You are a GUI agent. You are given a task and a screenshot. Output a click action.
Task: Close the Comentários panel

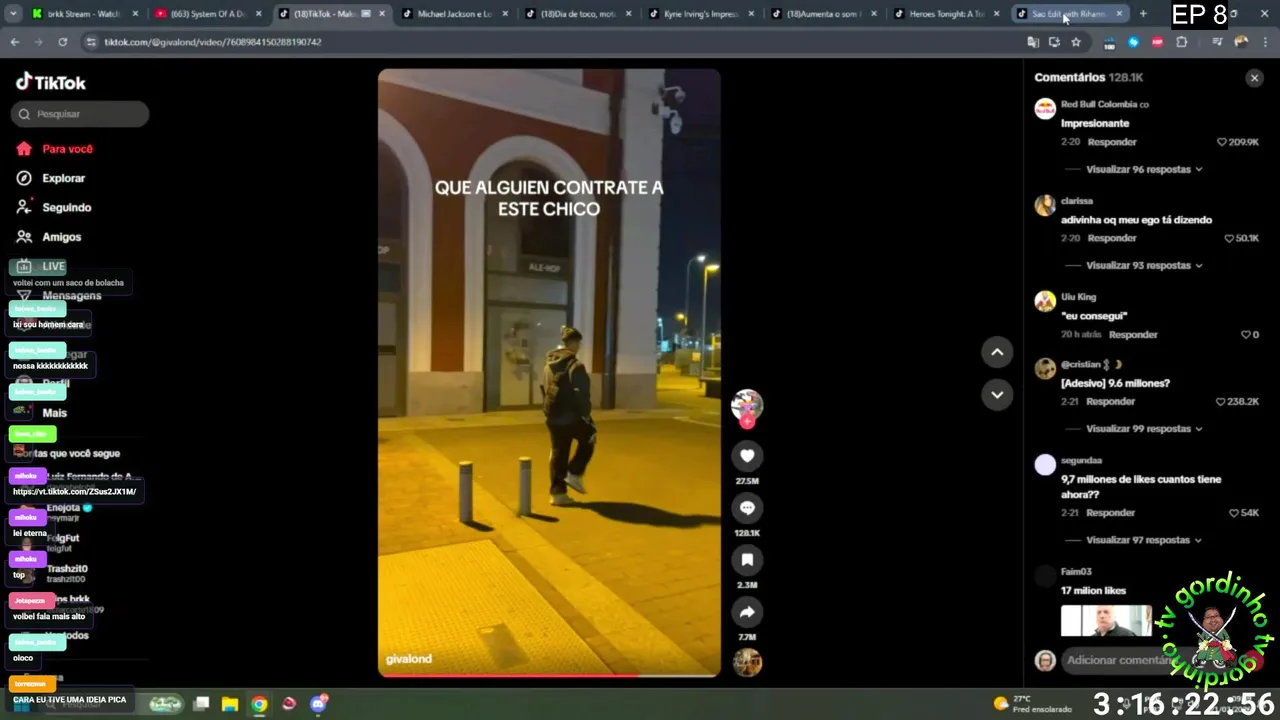coord(1254,78)
